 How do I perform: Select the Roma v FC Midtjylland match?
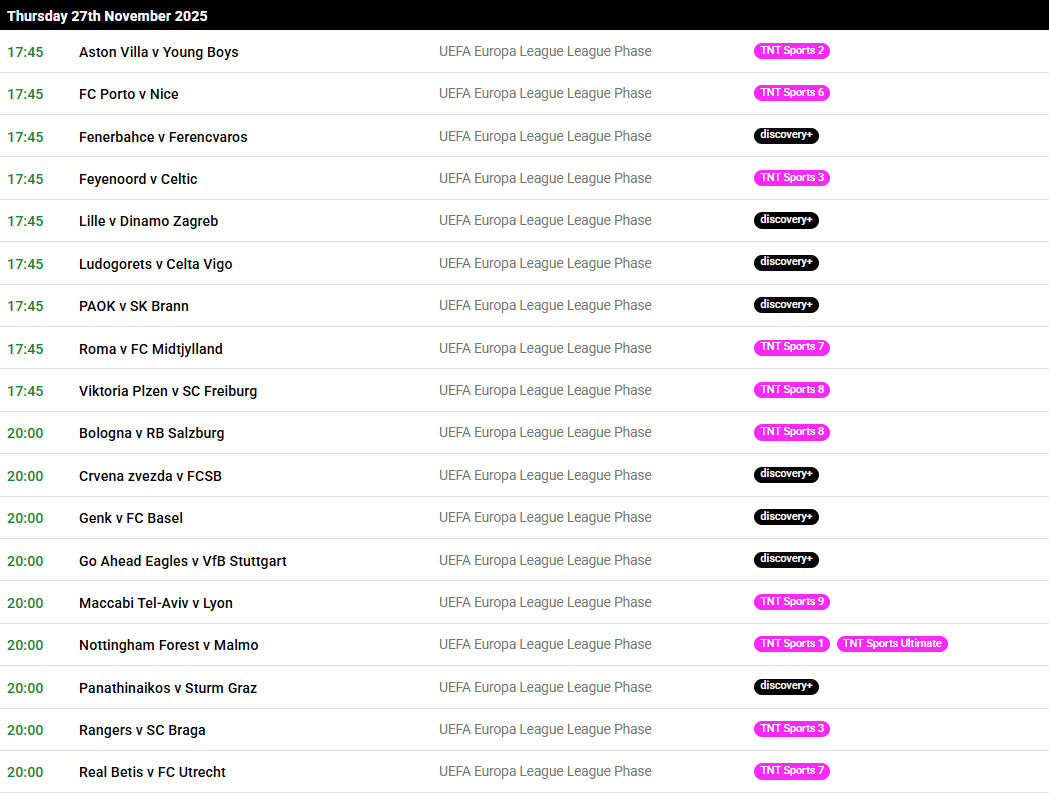coord(151,349)
